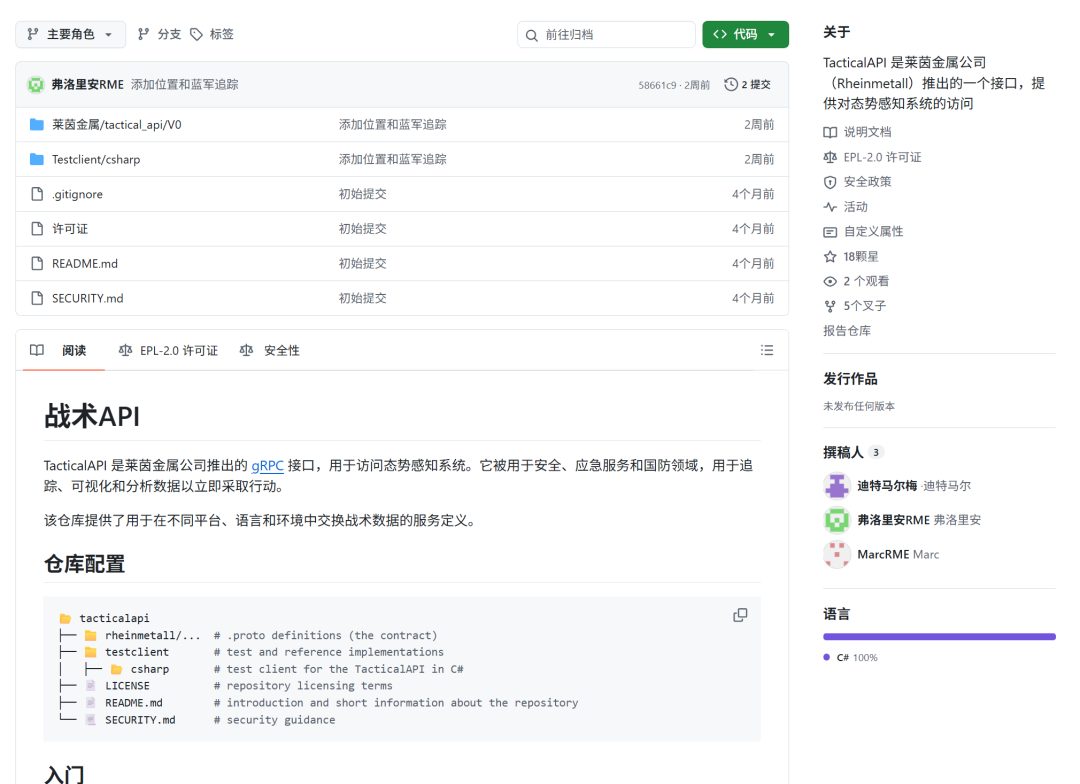Image resolution: width=1080 pixels, height=784 pixels.
Task: Open the README outline list icon
Action: 767,350
